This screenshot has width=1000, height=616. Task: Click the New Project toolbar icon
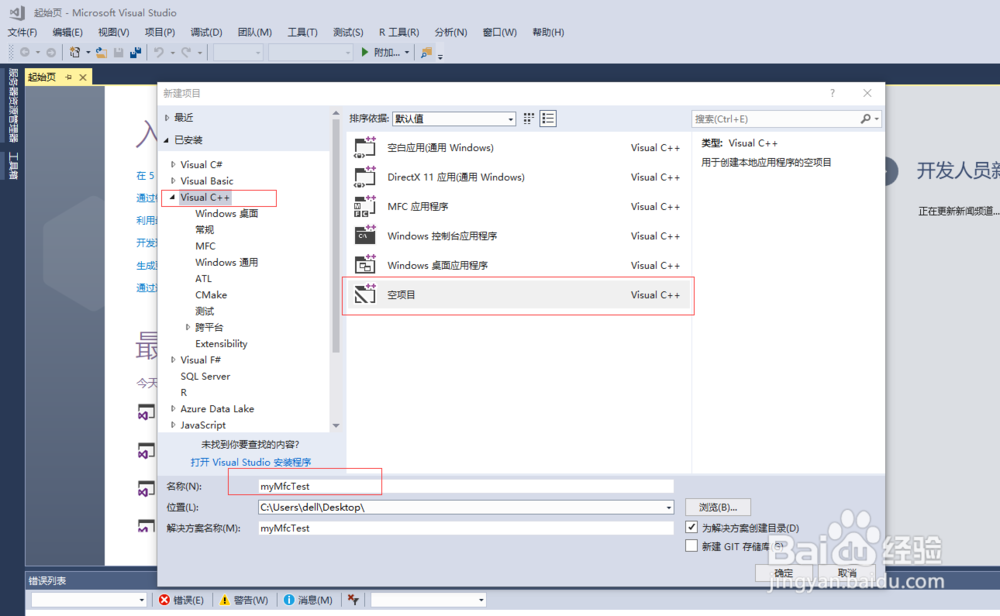coord(75,52)
